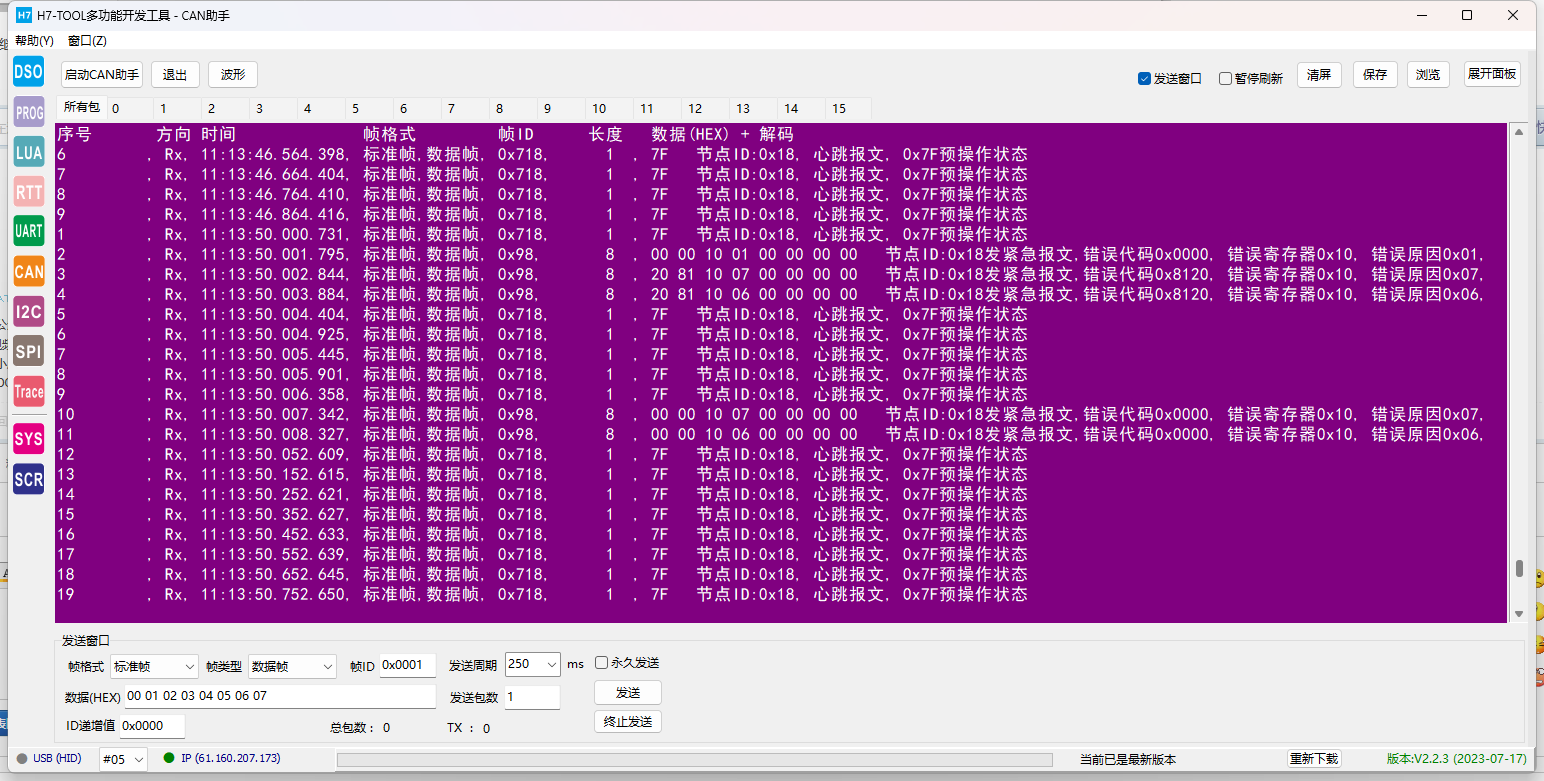Click the 序号 column header in log
Screen dimensions: 1544x781
click(74, 134)
